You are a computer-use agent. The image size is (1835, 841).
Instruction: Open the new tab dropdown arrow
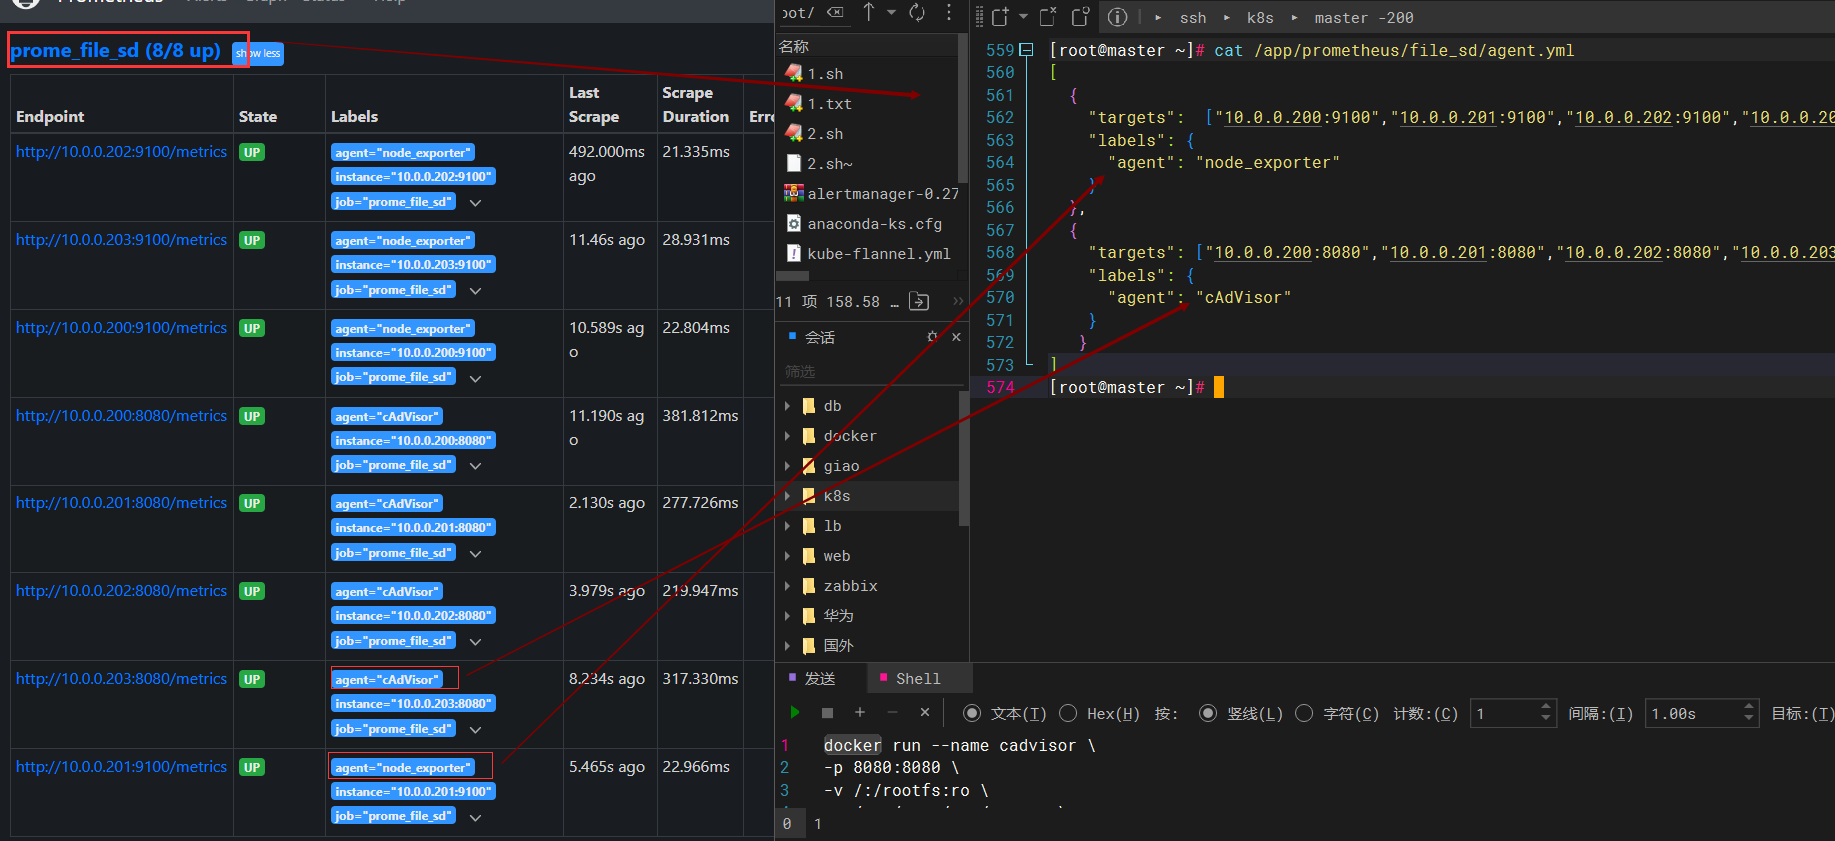pos(1023,17)
